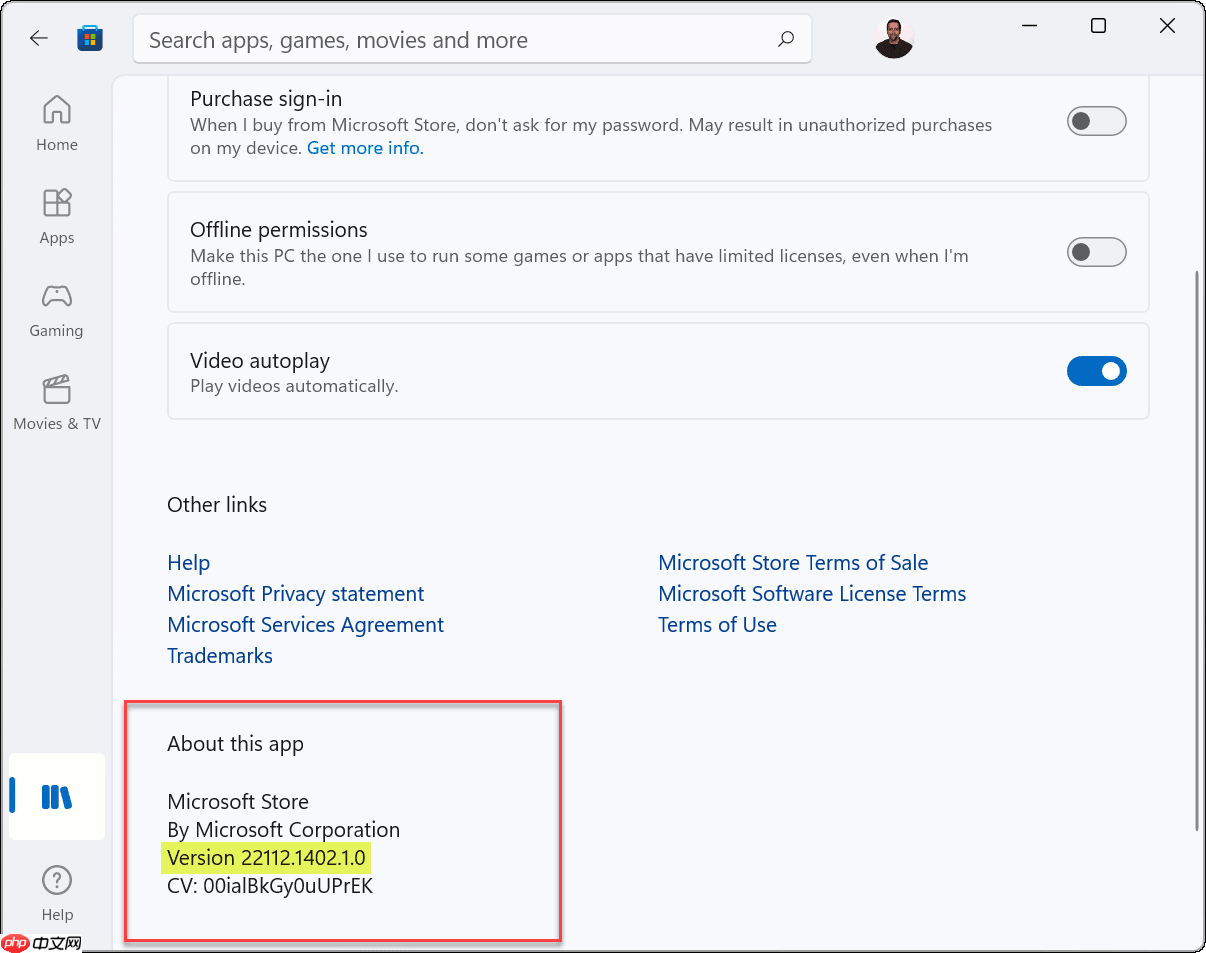
Task: Click the Other links heading
Action: coord(217,505)
